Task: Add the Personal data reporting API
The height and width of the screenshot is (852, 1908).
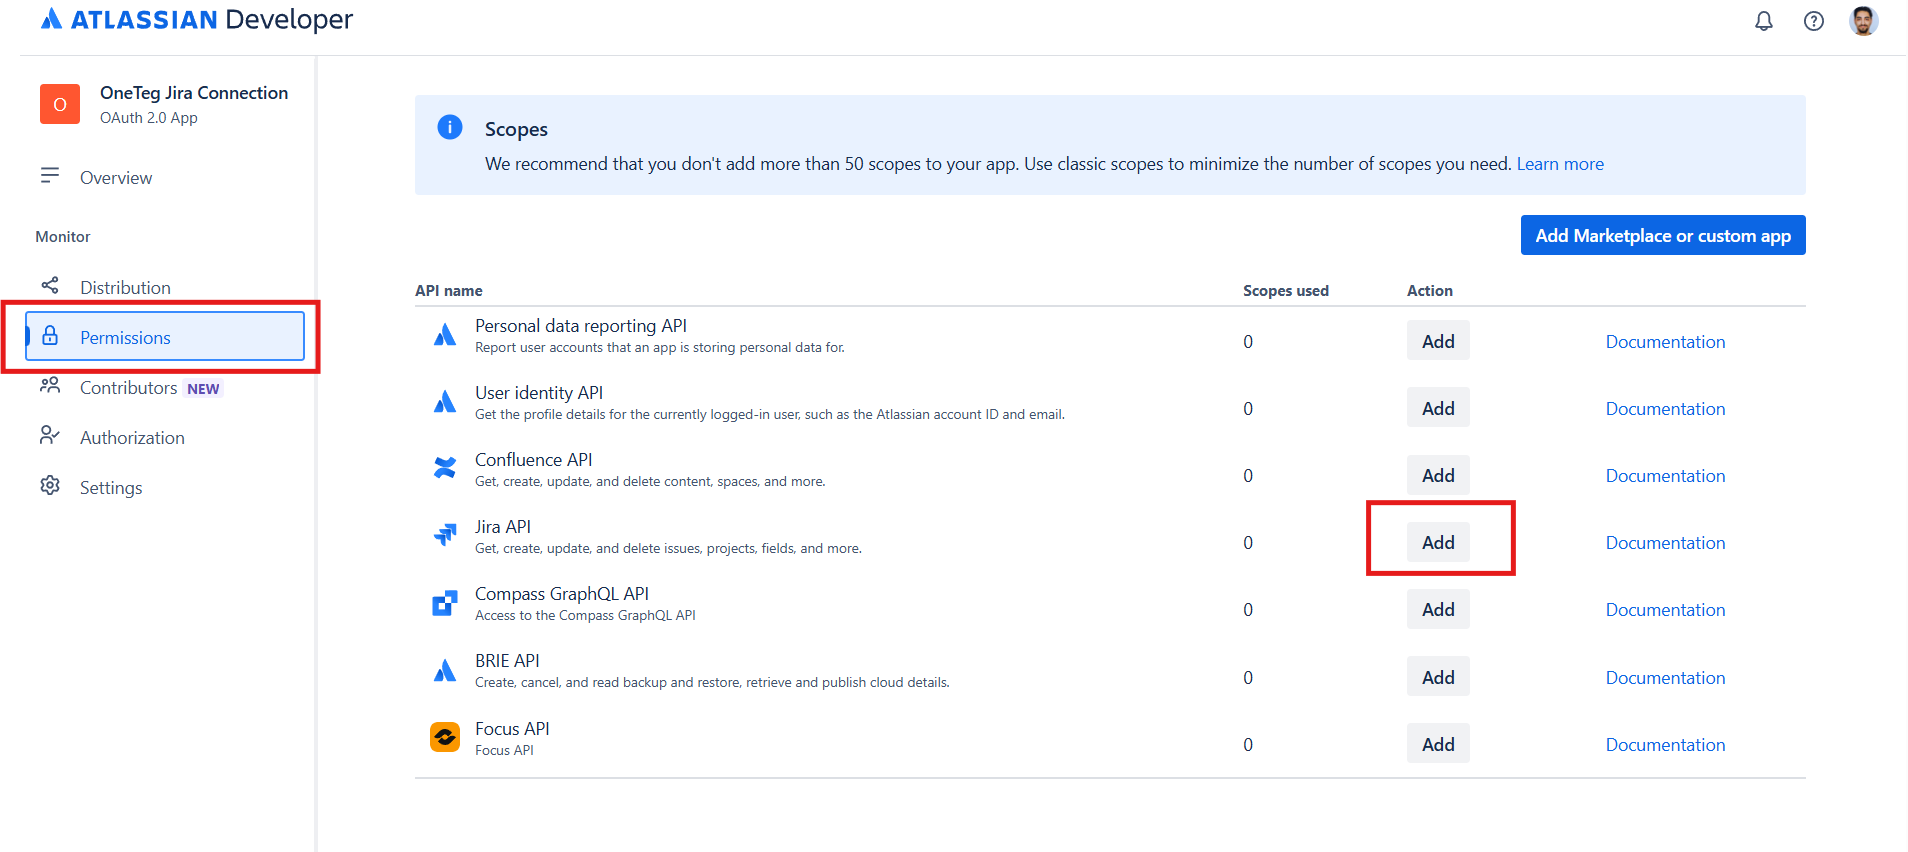Action: tap(1438, 341)
